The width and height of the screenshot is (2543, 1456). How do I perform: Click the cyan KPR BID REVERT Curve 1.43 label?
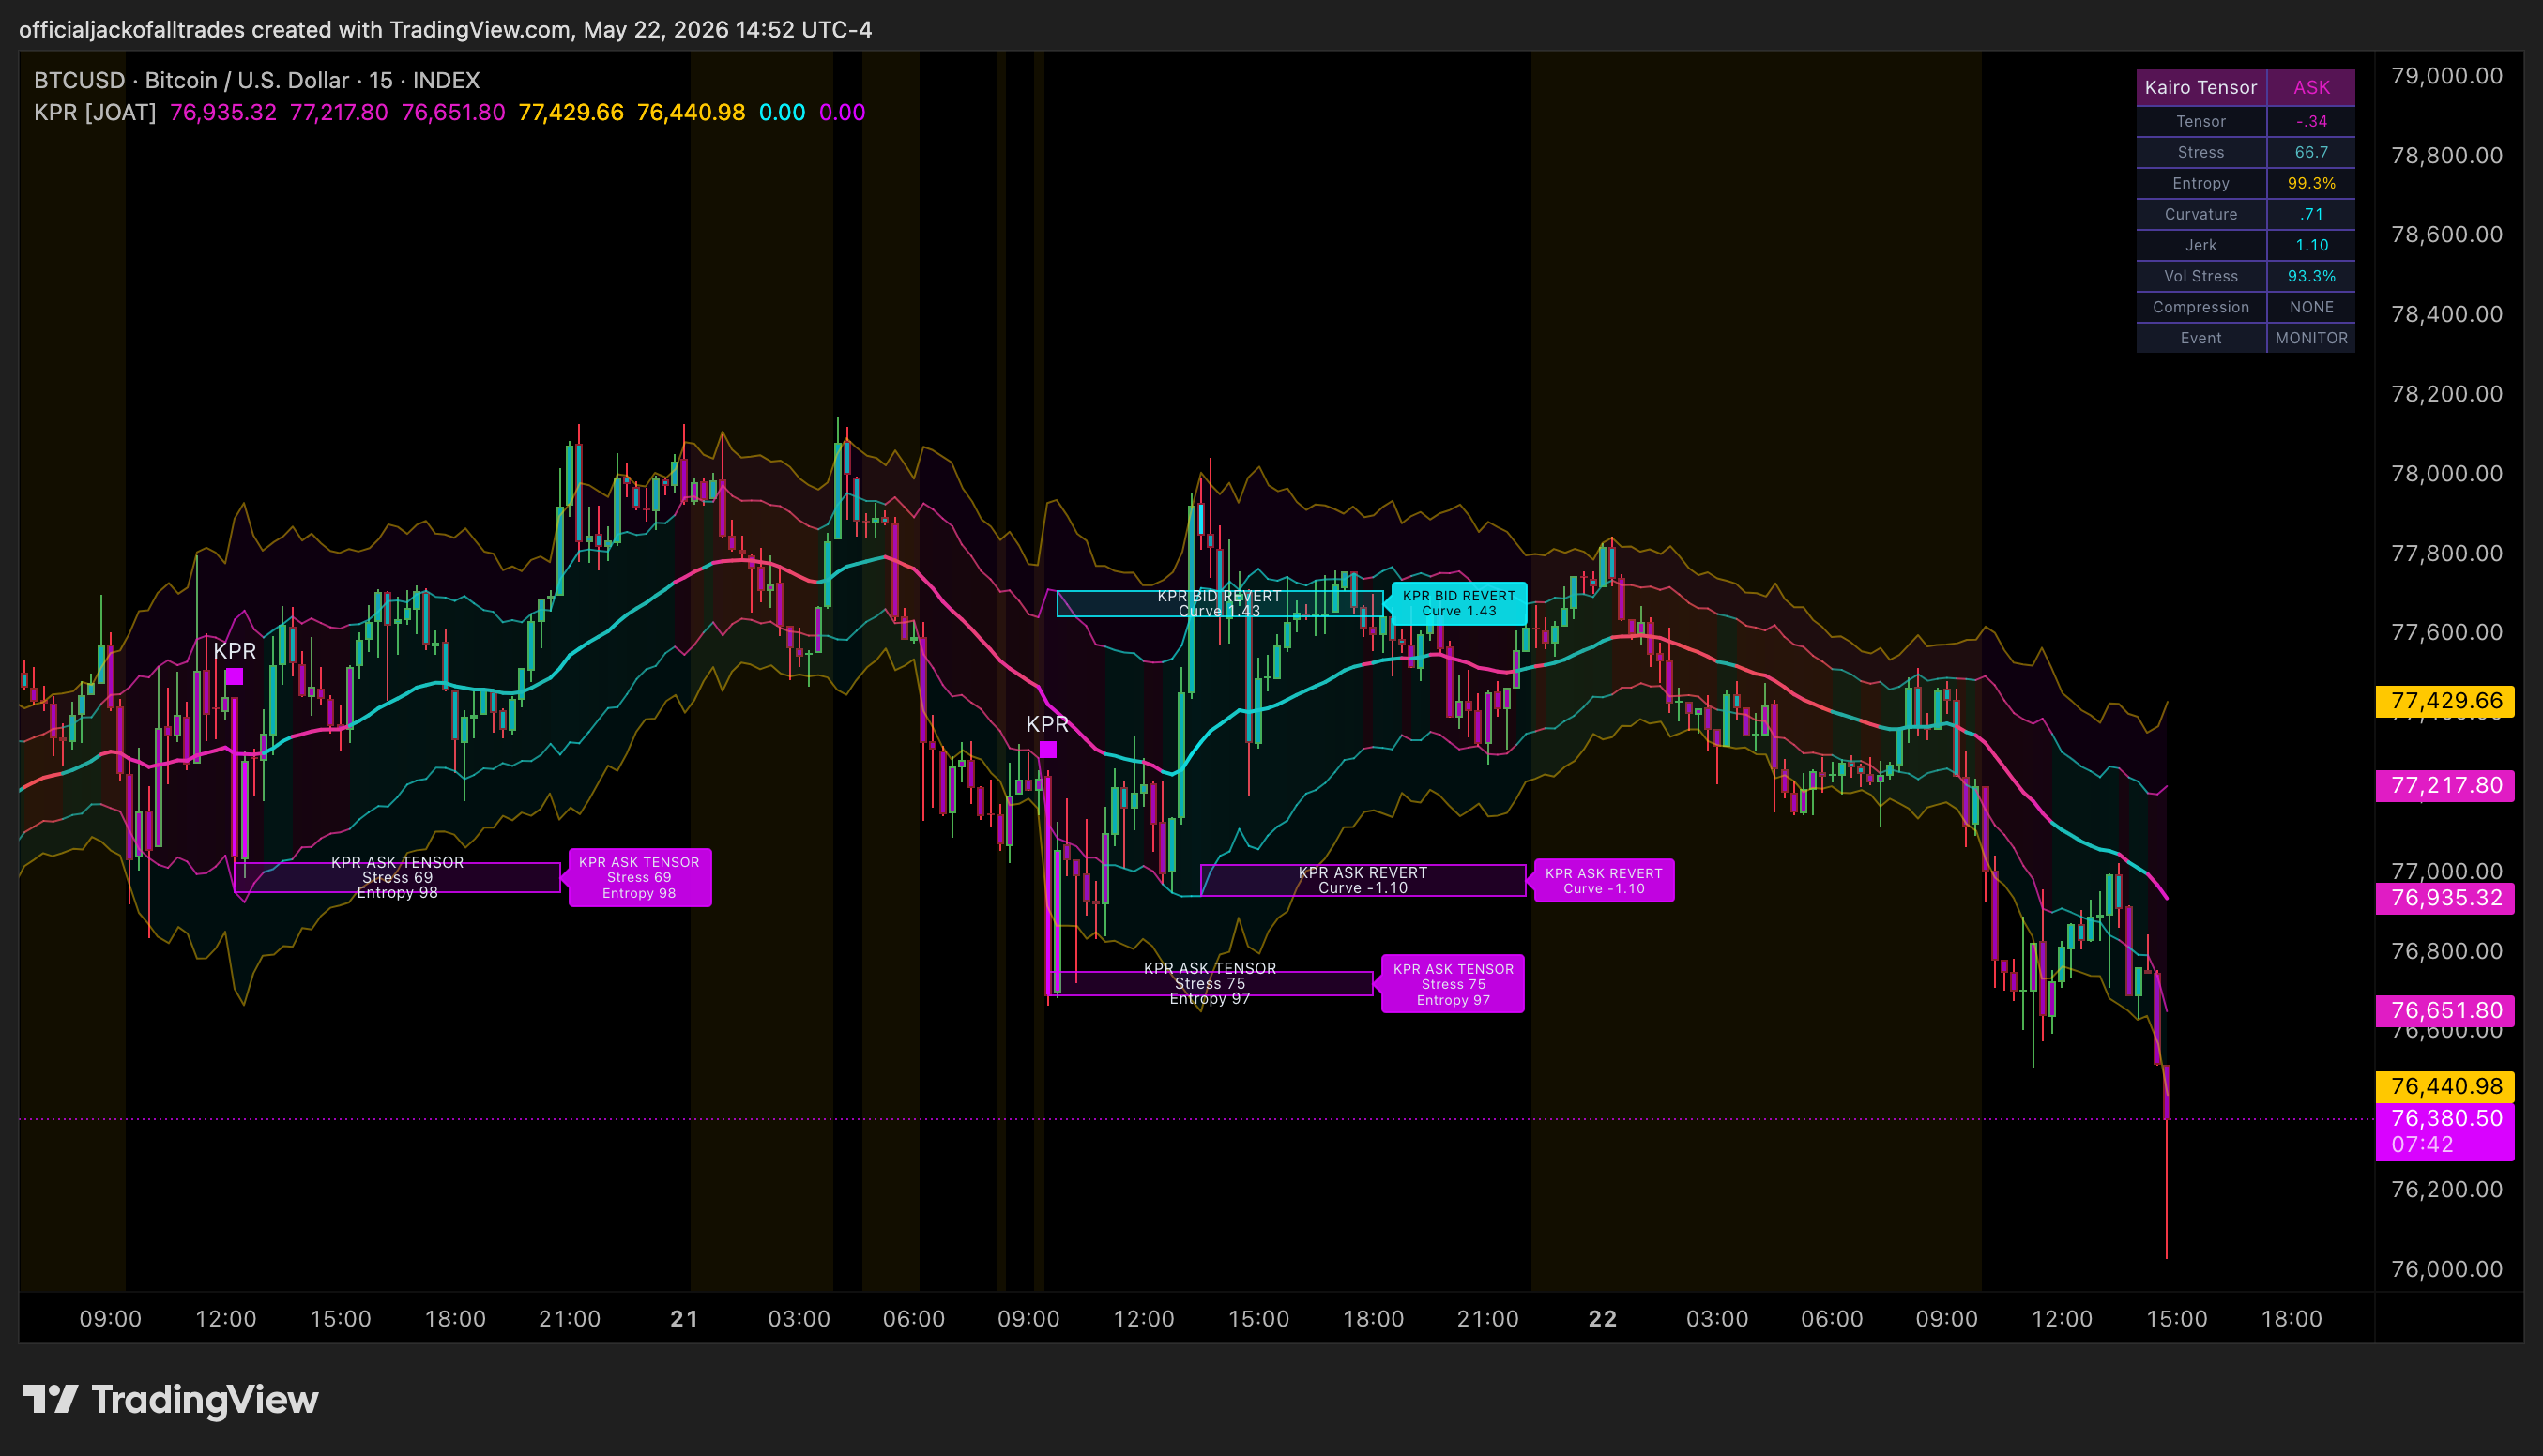1458,603
